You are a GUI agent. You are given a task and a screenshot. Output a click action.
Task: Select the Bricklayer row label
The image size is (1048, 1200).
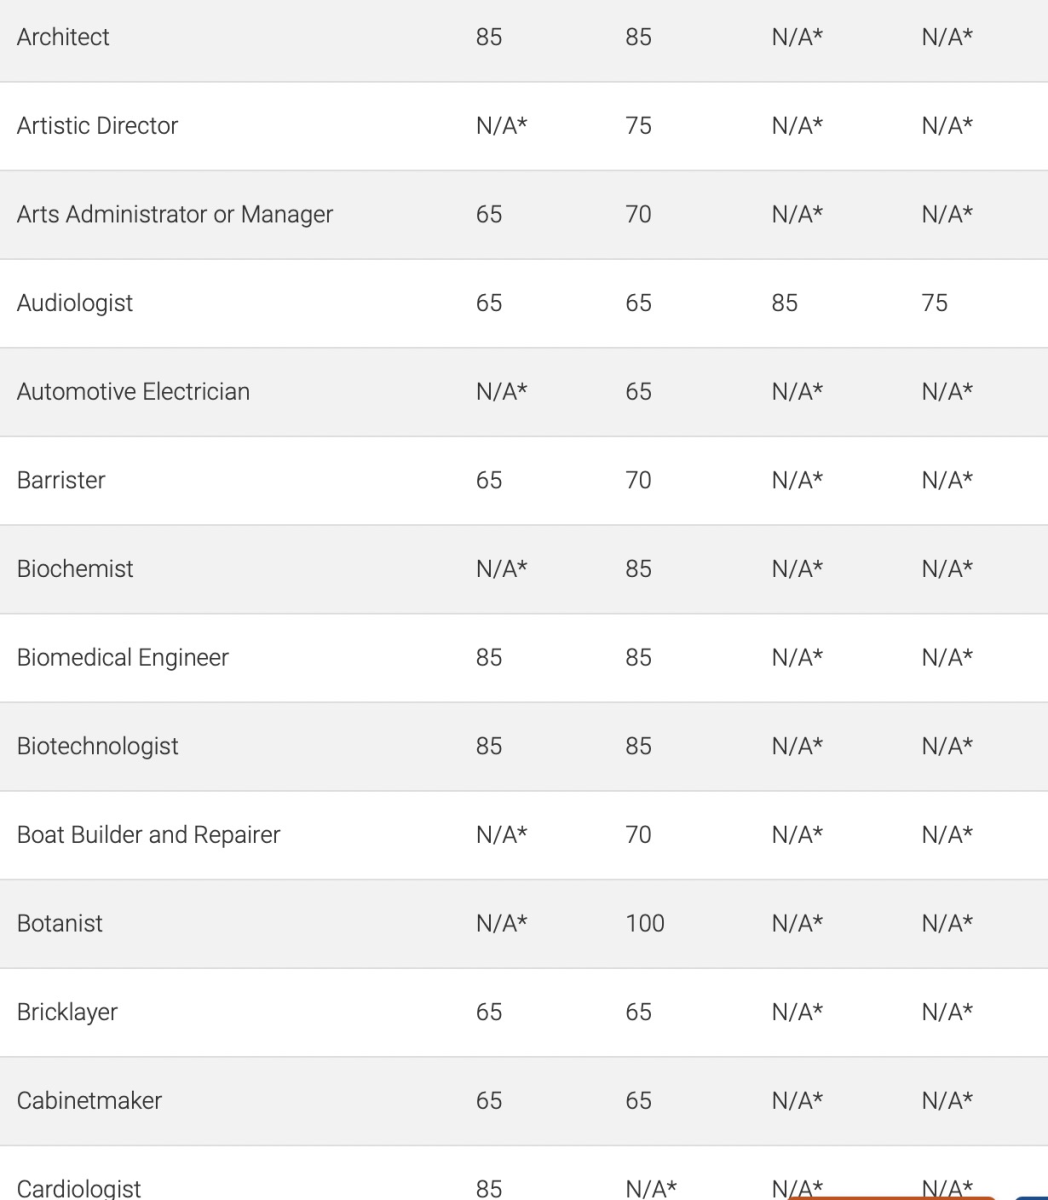click(67, 1012)
